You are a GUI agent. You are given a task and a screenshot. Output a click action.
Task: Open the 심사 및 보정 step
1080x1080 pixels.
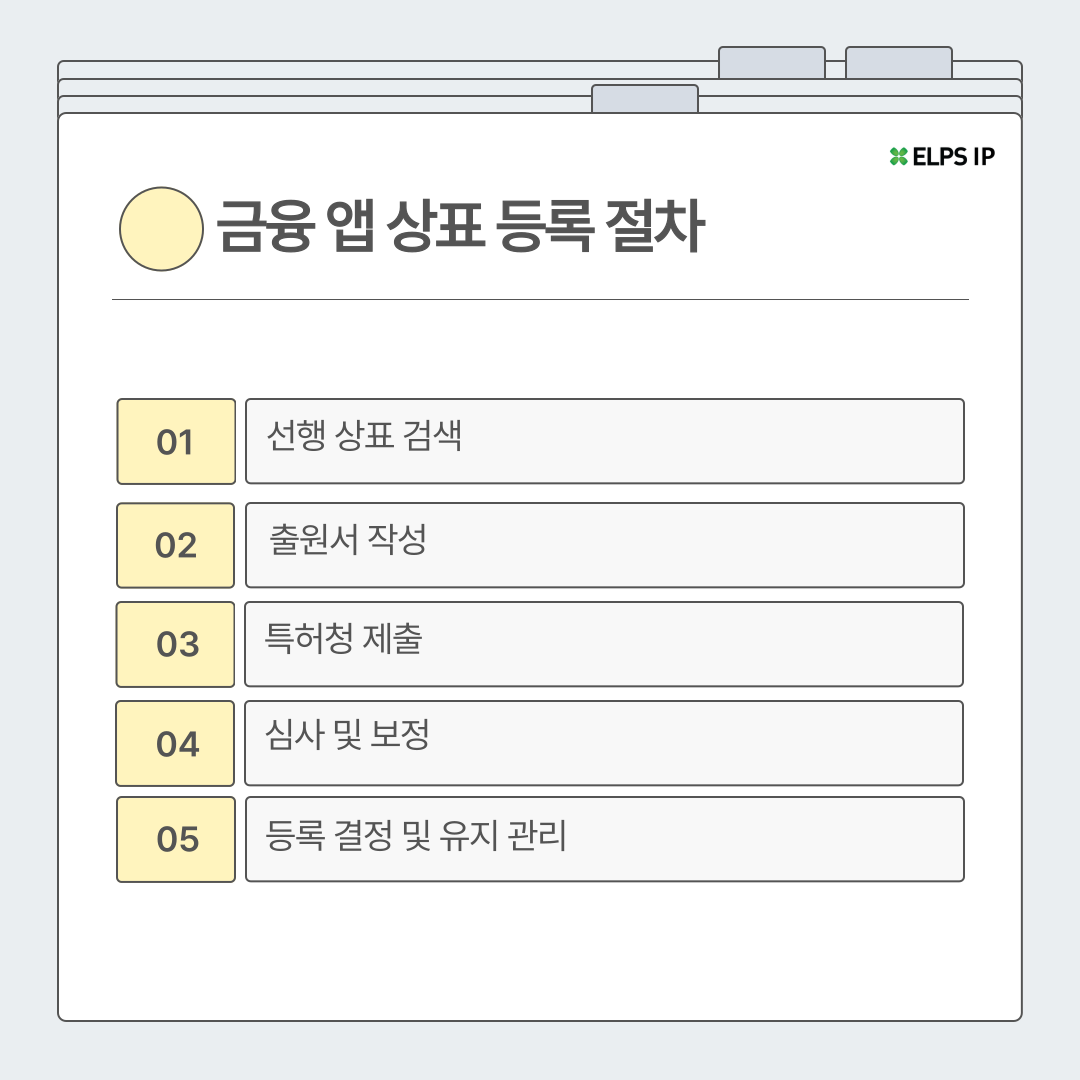[604, 743]
